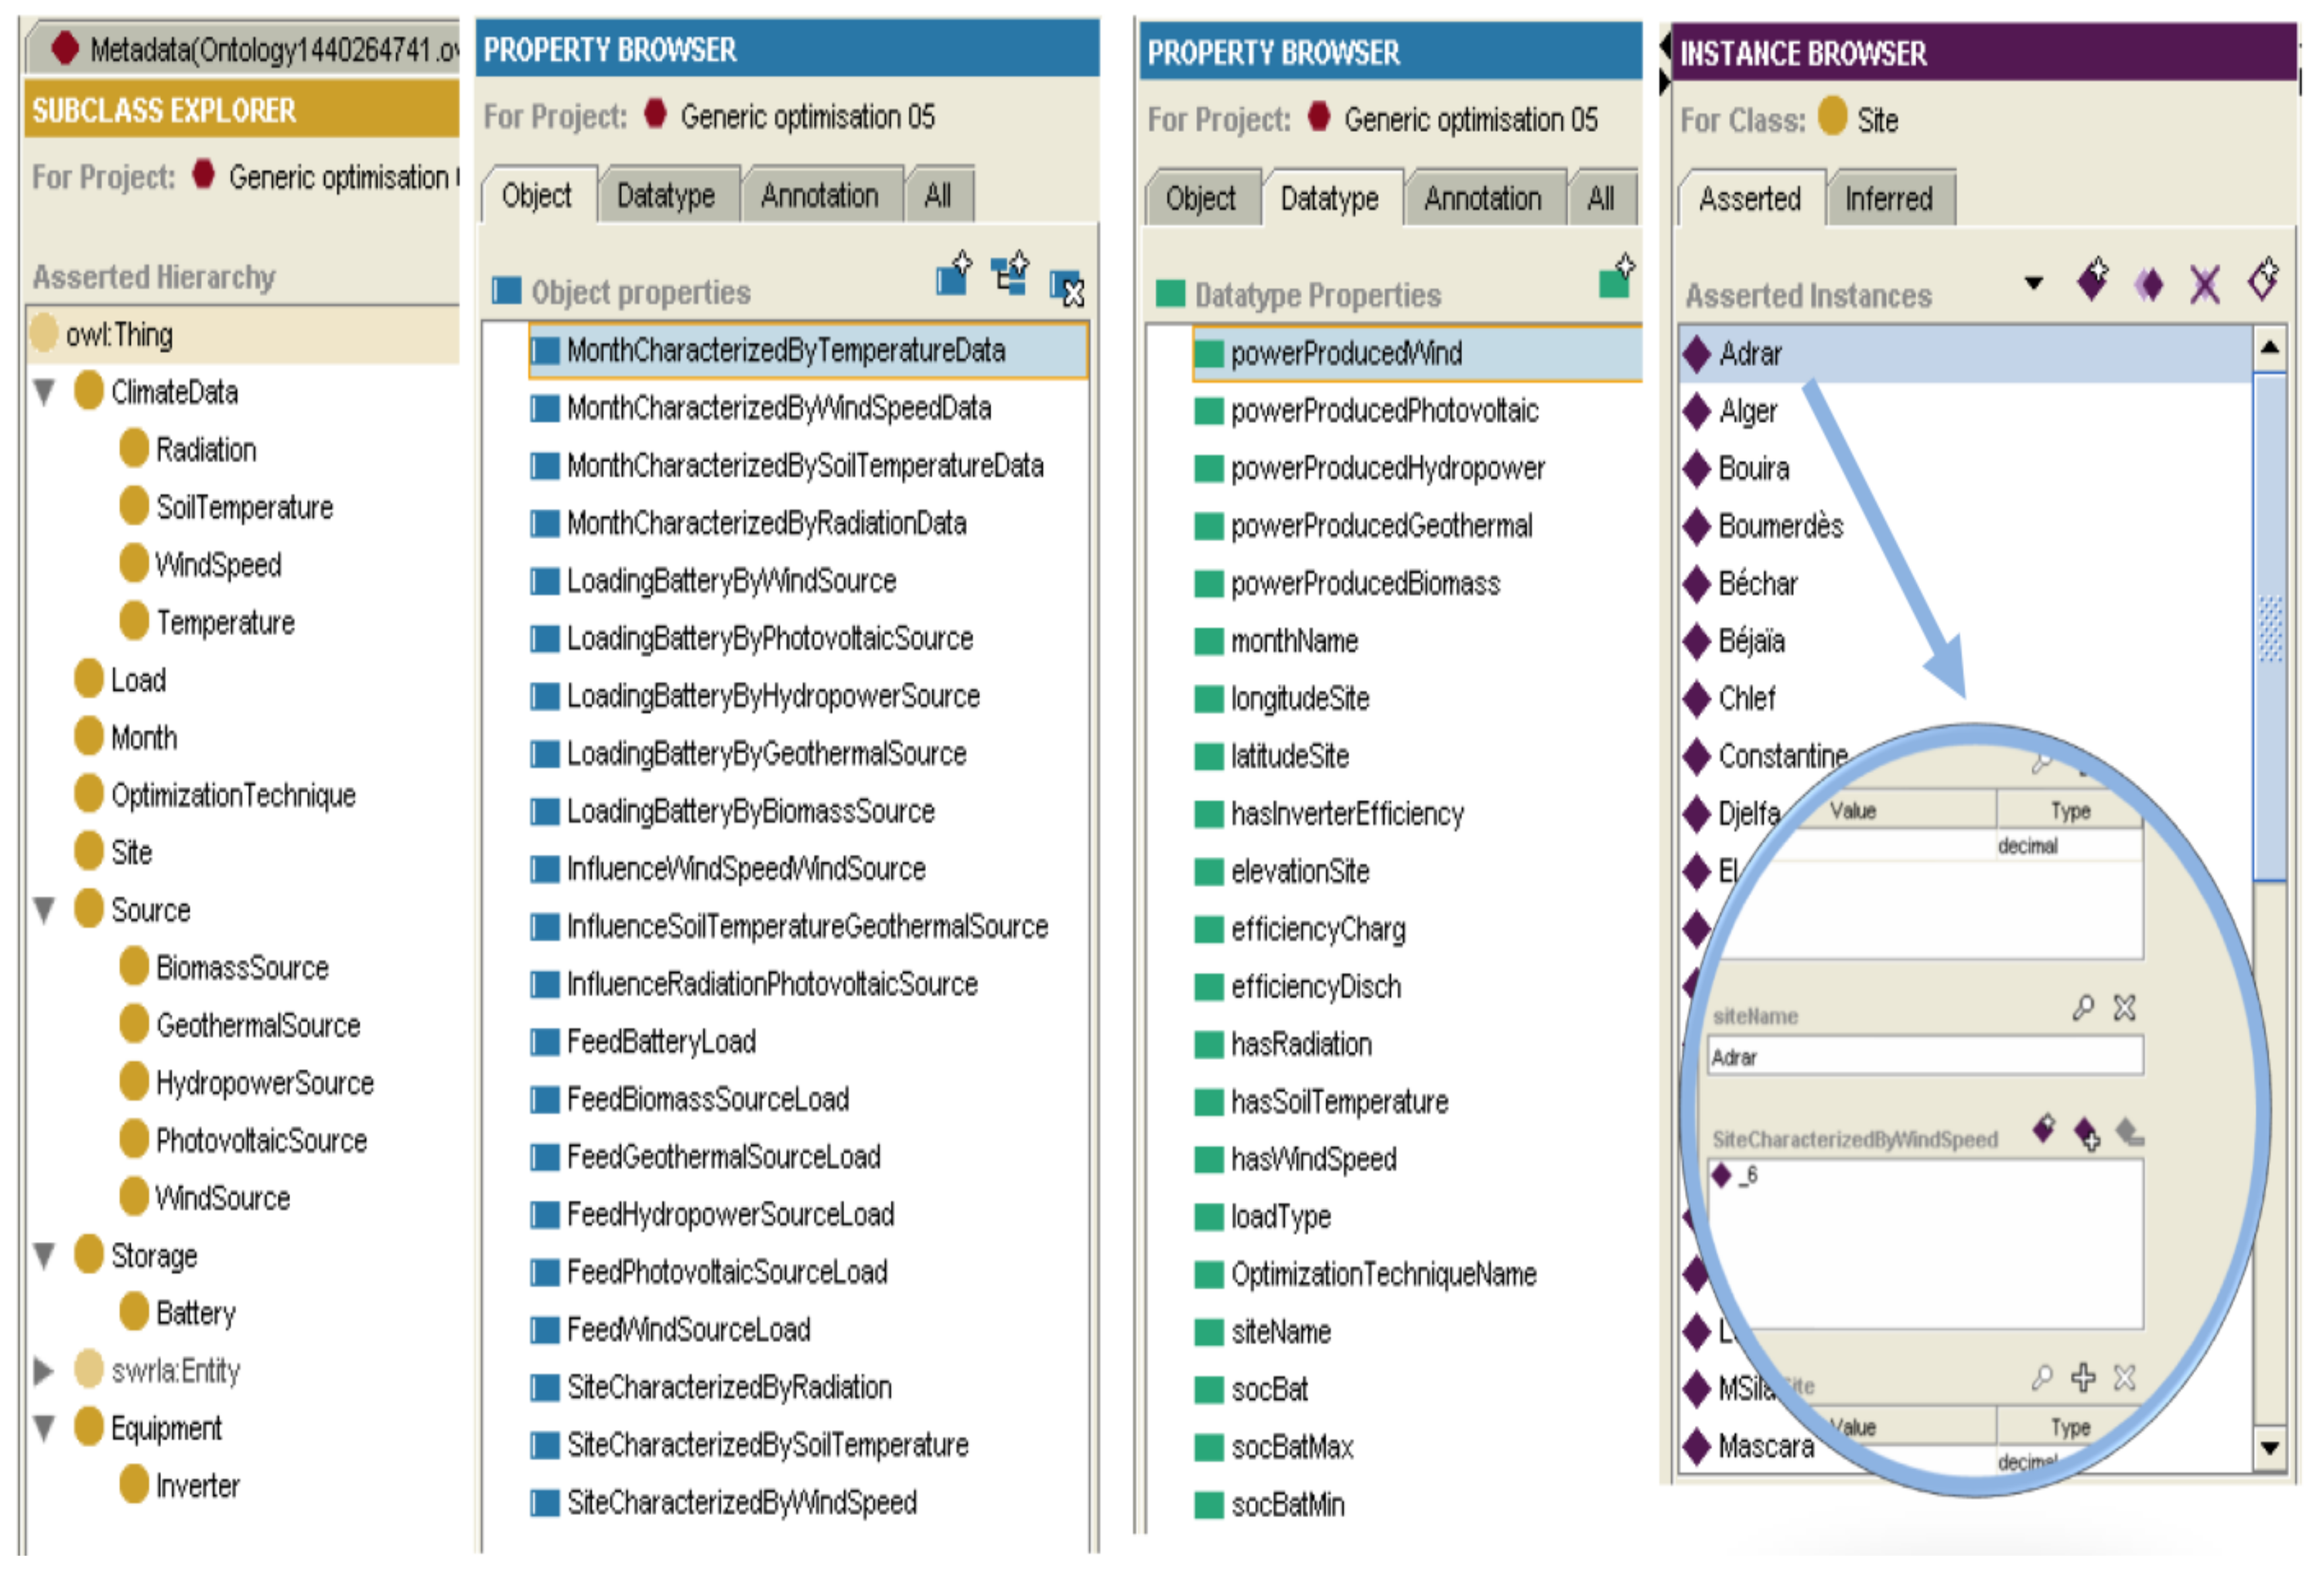This screenshot has width=2324, height=1583.
Task: Click the instance list scrollbar thumb
Action: 2270,627
